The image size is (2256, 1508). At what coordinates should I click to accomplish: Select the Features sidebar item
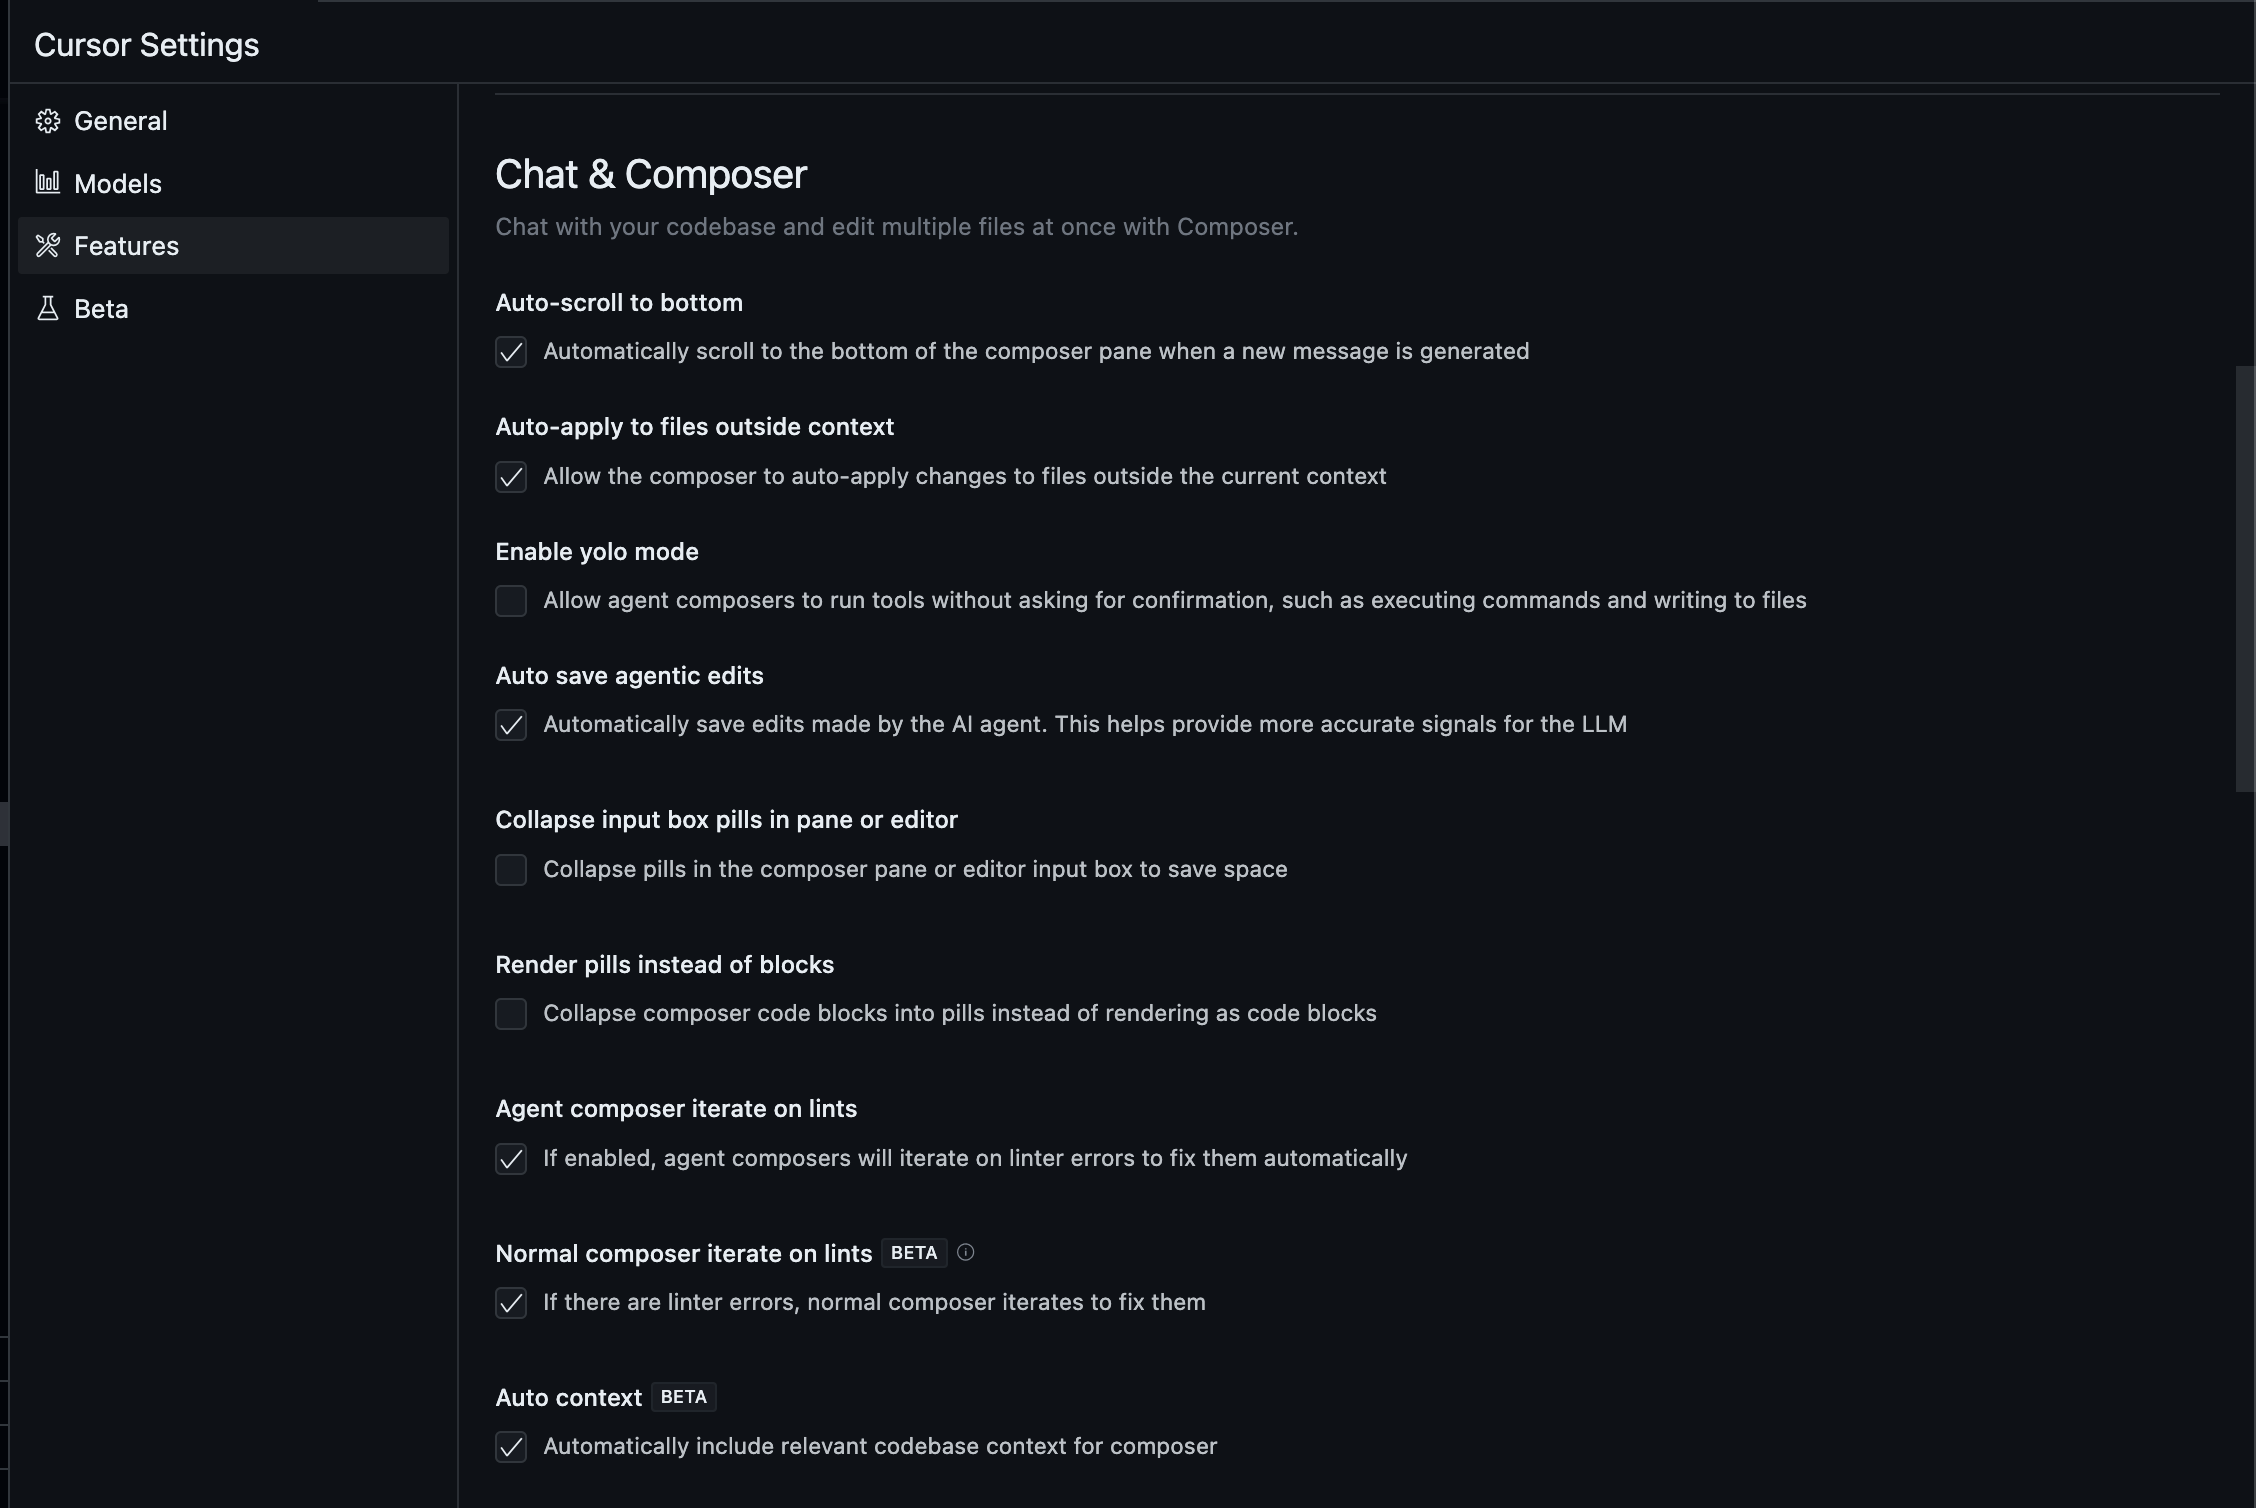click(126, 246)
